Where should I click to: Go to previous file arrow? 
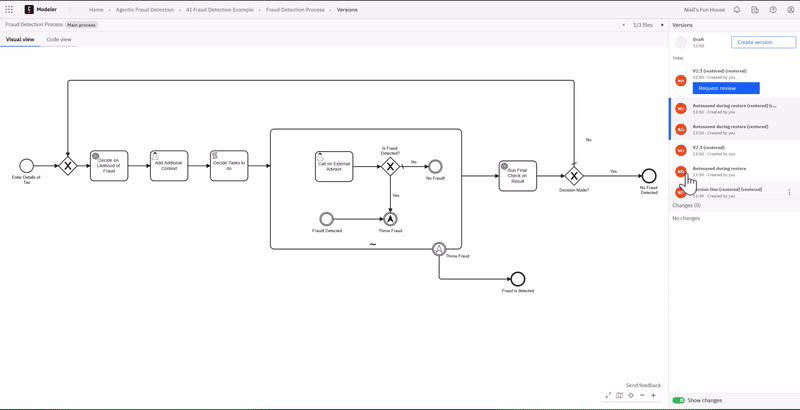pyautogui.click(x=623, y=24)
